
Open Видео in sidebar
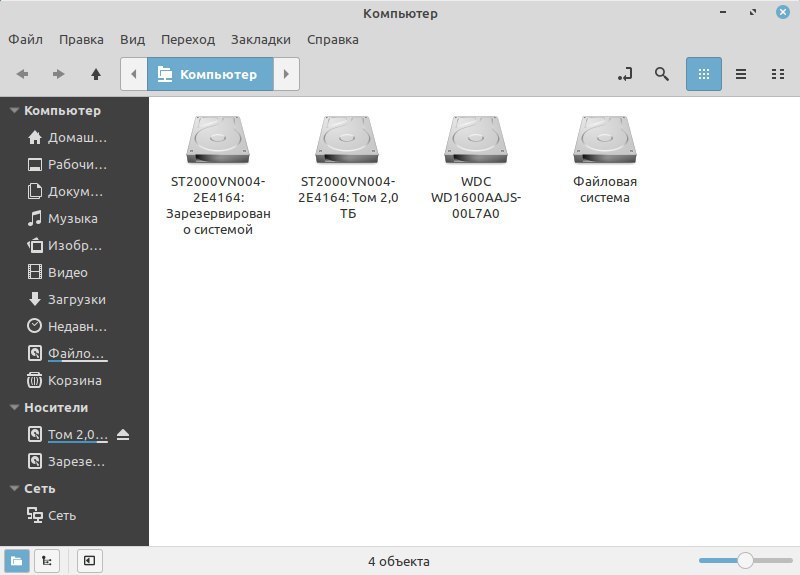(74, 272)
